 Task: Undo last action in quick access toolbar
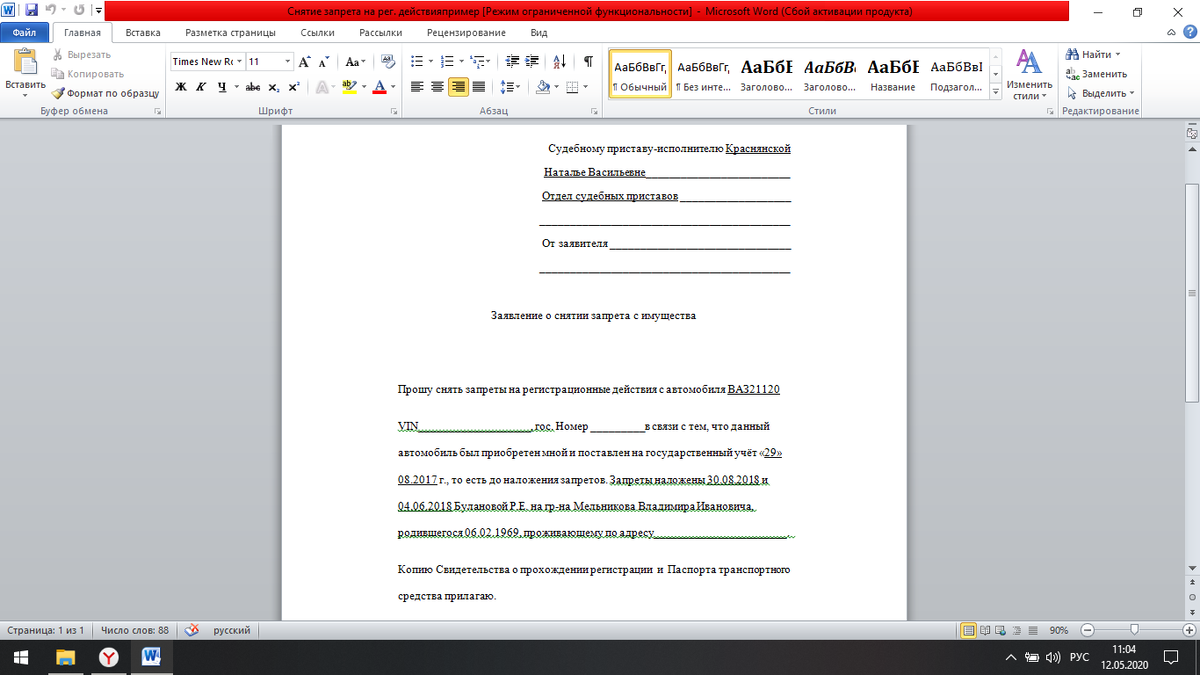tap(49, 11)
